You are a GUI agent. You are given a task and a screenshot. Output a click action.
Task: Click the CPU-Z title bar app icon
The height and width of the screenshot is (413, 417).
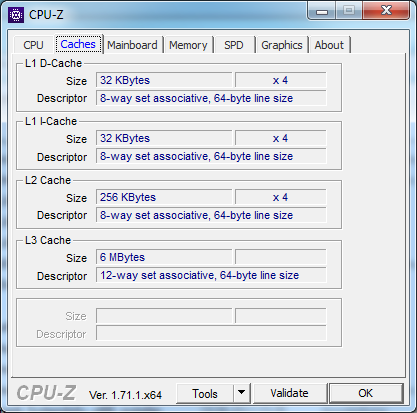16,15
